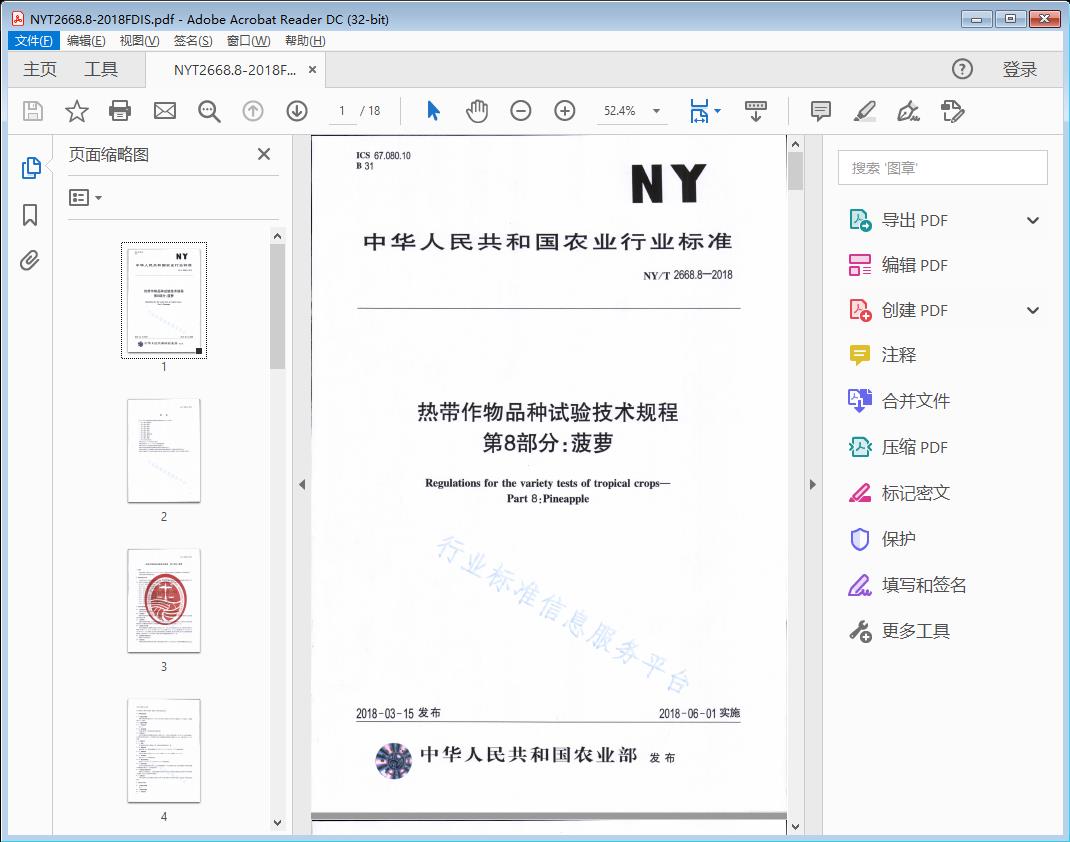Open the bookmarks panel icon
Image resolution: width=1070 pixels, height=842 pixels.
(29, 214)
